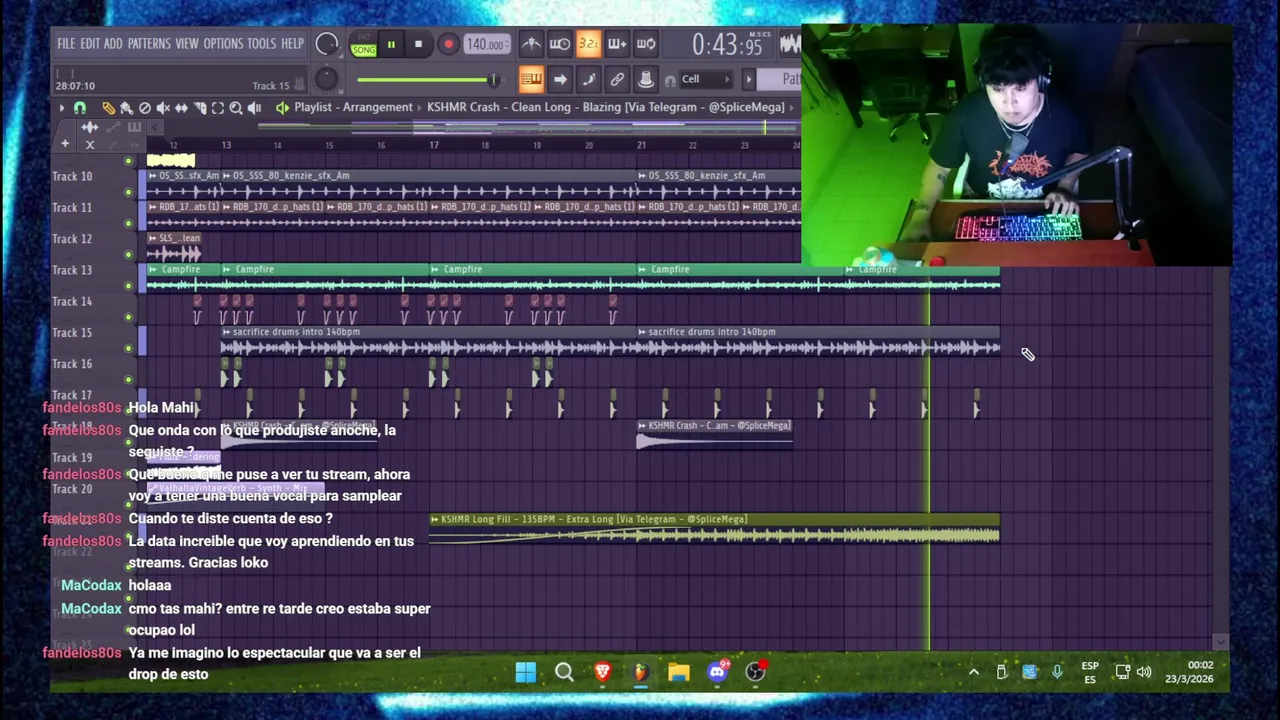Select the Mute tool in playlist toolbar
Image resolution: width=1280 pixels, height=720 pixels.
[163, 108]
